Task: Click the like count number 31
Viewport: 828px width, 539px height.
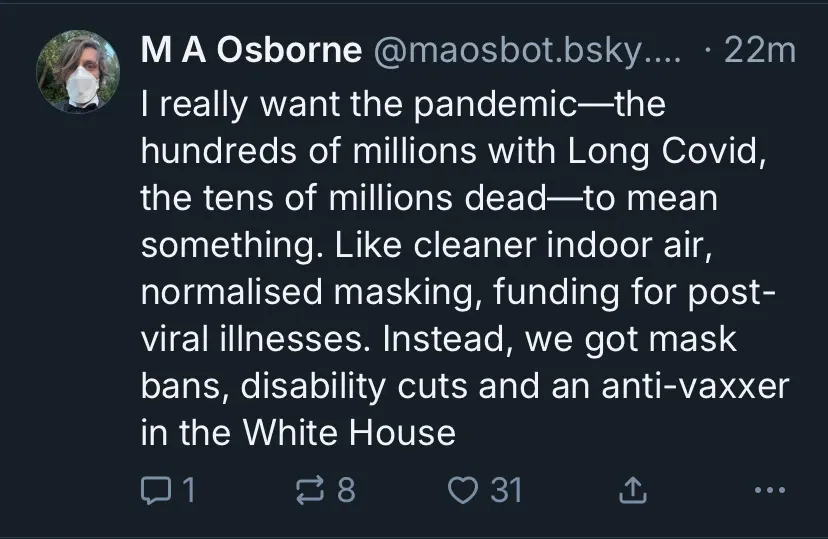Action: pos(507,489)
